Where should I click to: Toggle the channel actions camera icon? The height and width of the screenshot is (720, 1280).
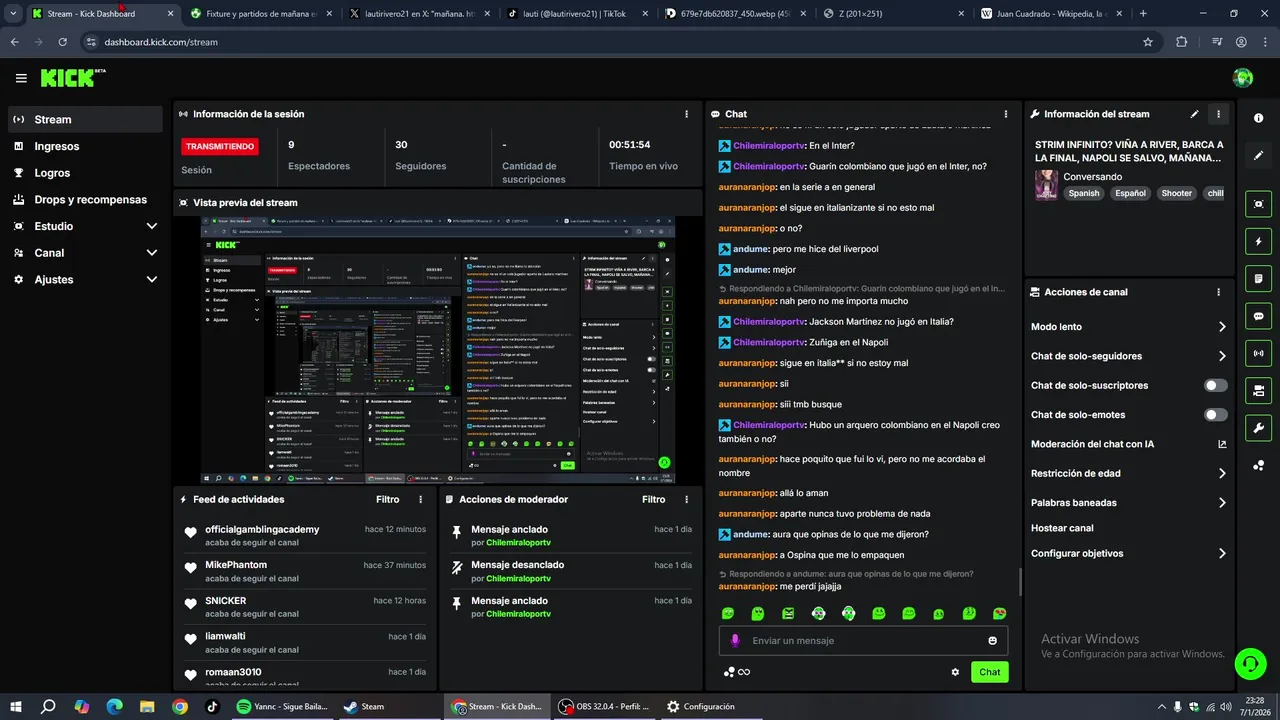coord(1258,390)
